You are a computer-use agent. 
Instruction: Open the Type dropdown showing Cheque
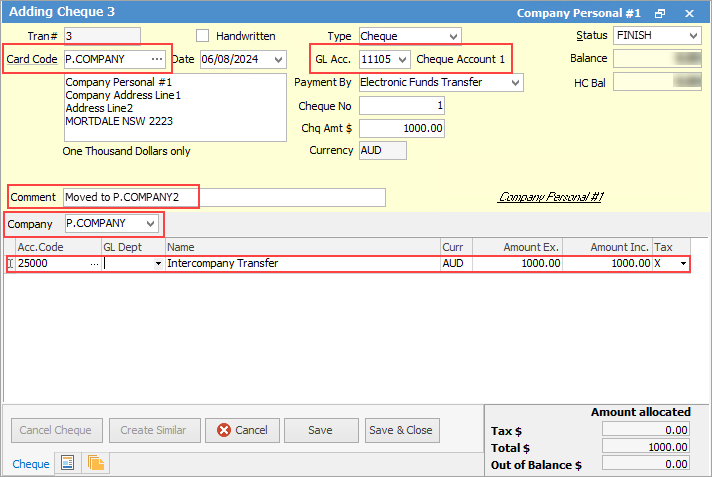pyautogui.click(x=453, y=36)
